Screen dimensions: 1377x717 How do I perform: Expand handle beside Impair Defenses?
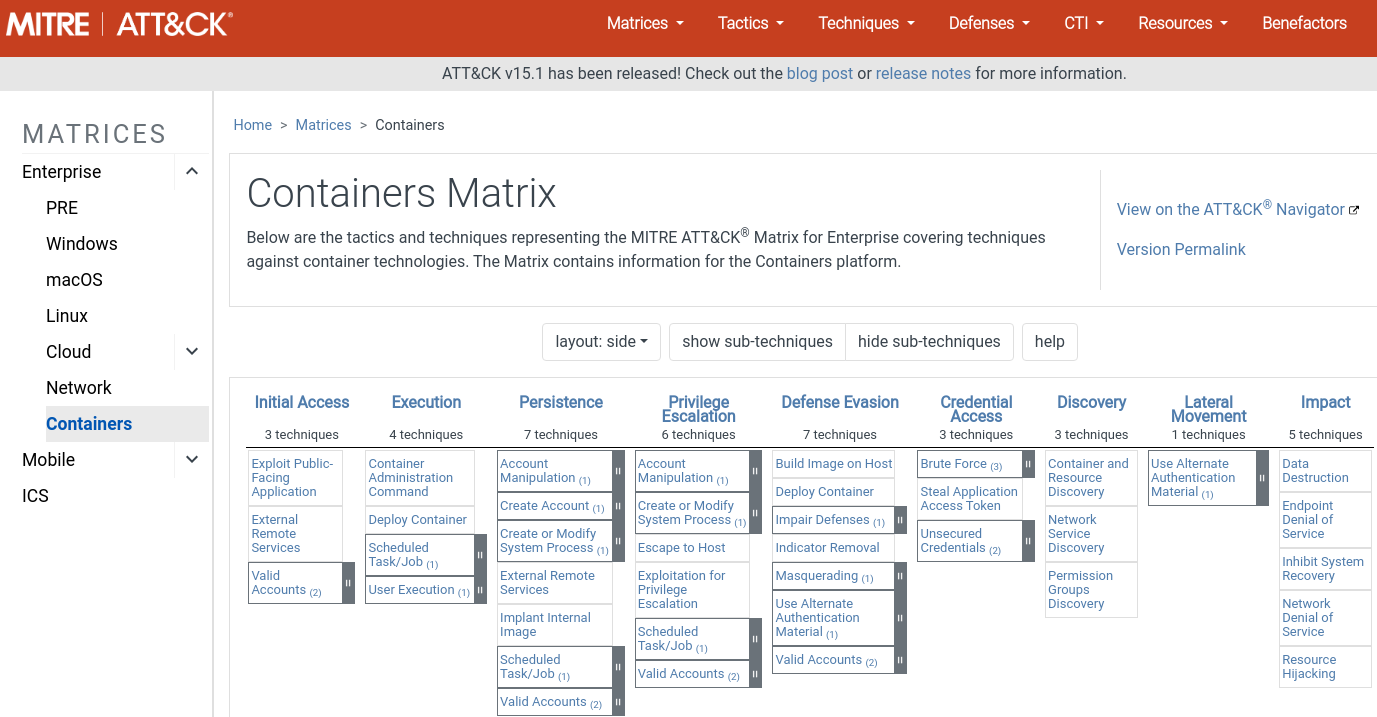point(900,520)
